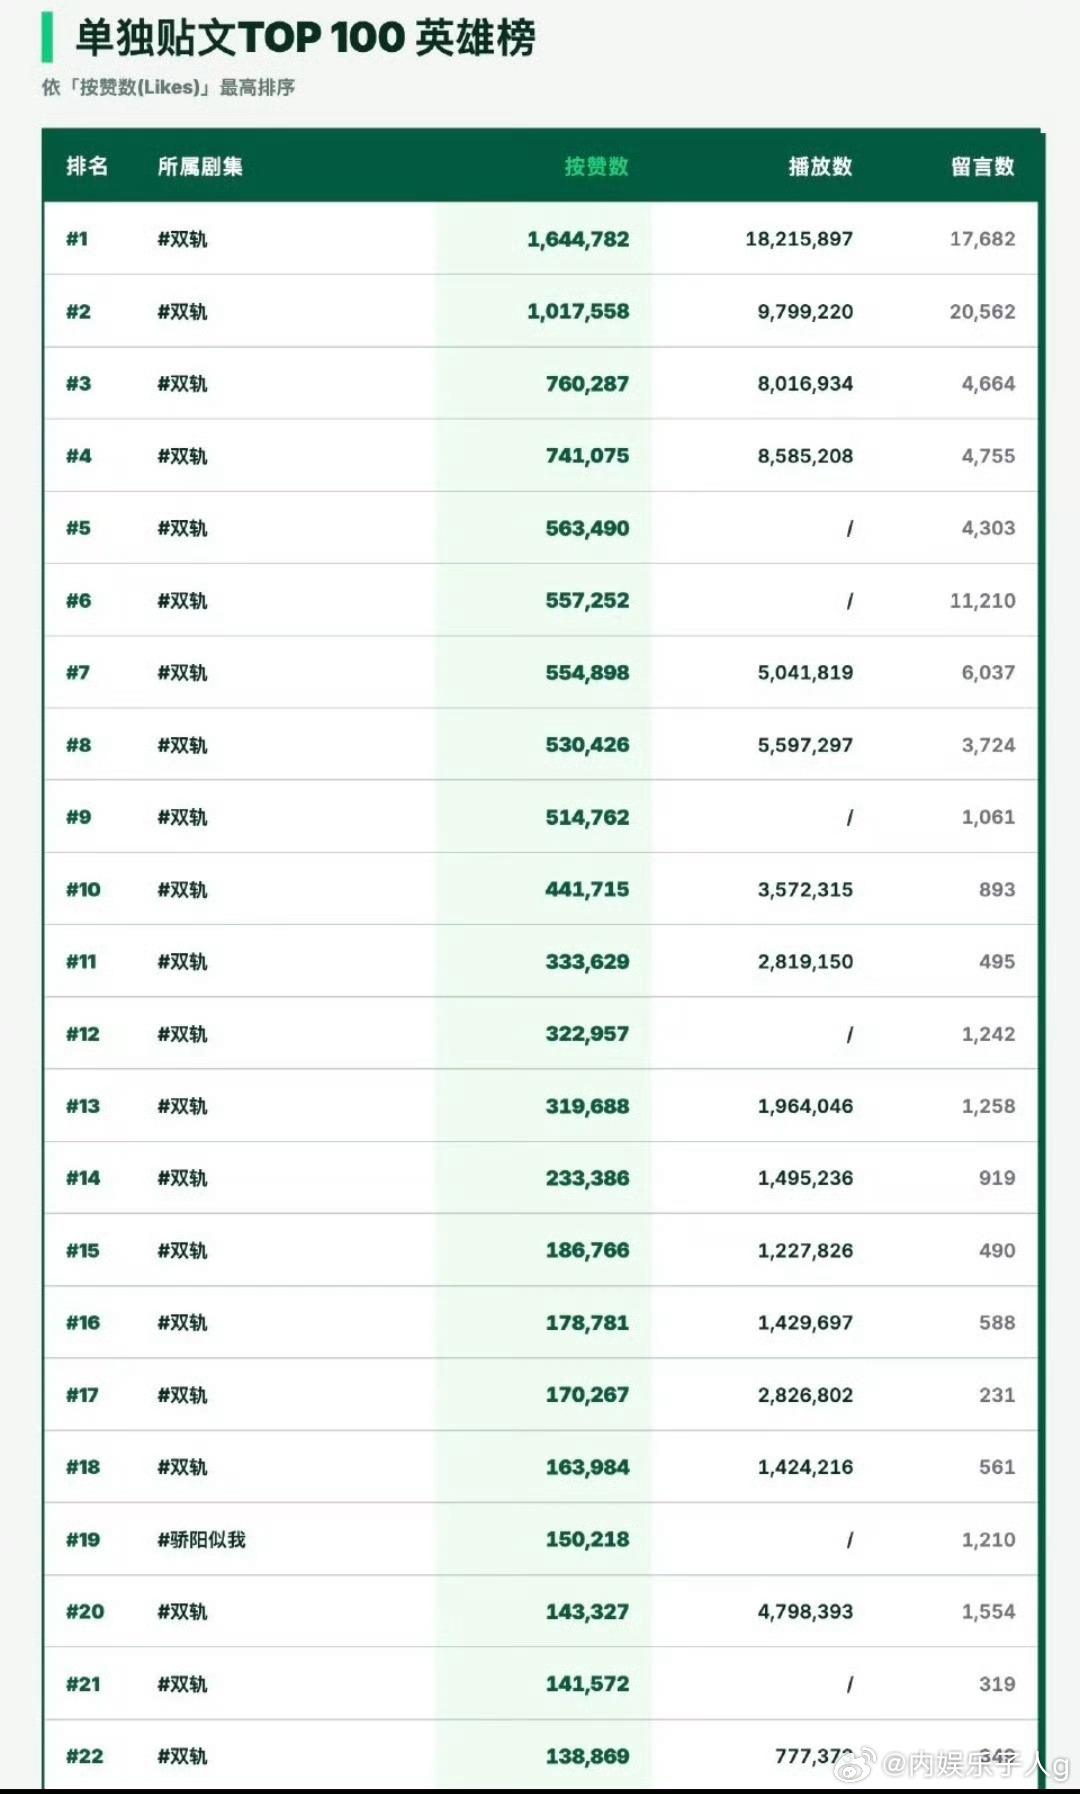
Task: Click the play count 18,215,897
Action: pos(799,239)
